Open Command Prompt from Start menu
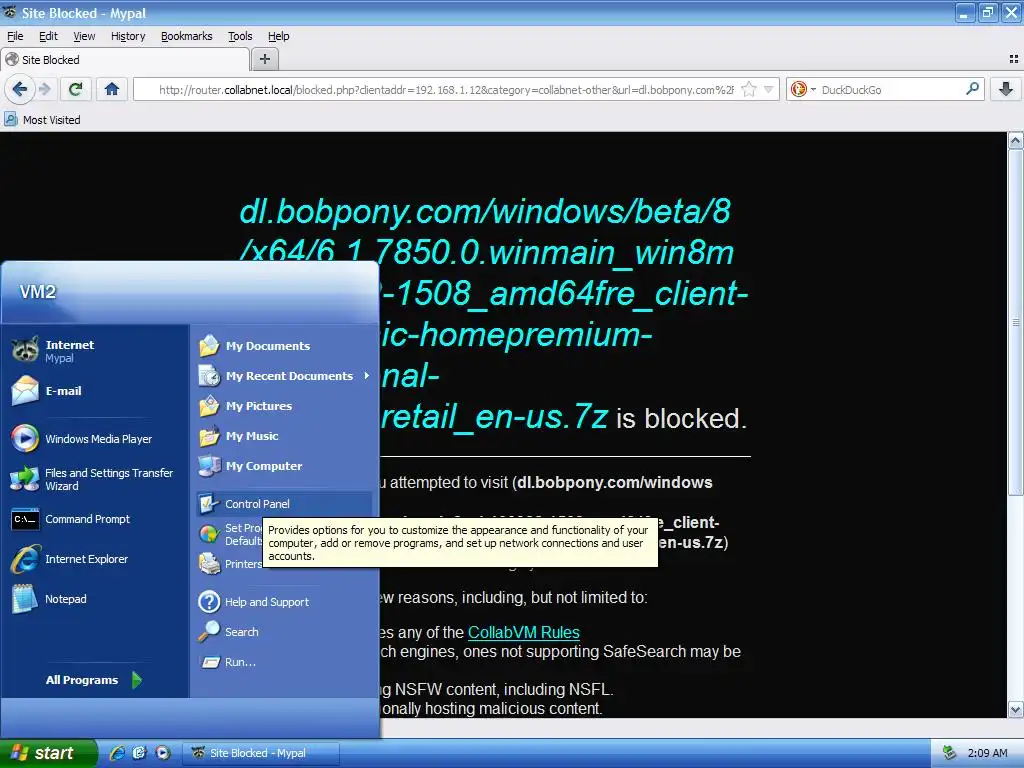Viewport: 1024px width, 768px height. pos(95,519)
